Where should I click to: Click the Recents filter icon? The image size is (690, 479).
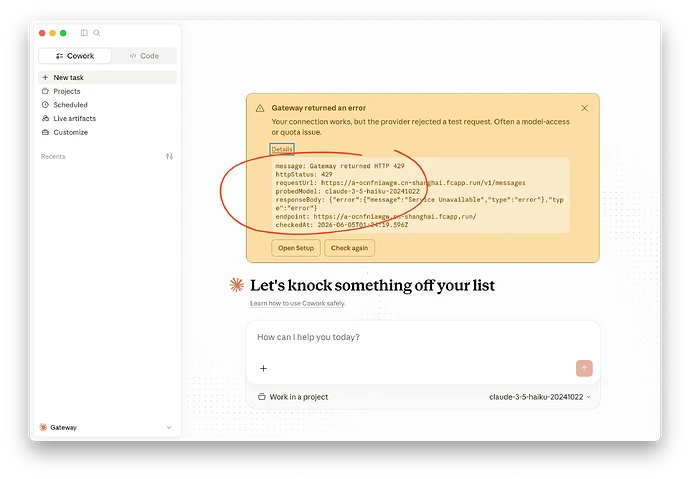pyautogui.click(x=169, y=157)
